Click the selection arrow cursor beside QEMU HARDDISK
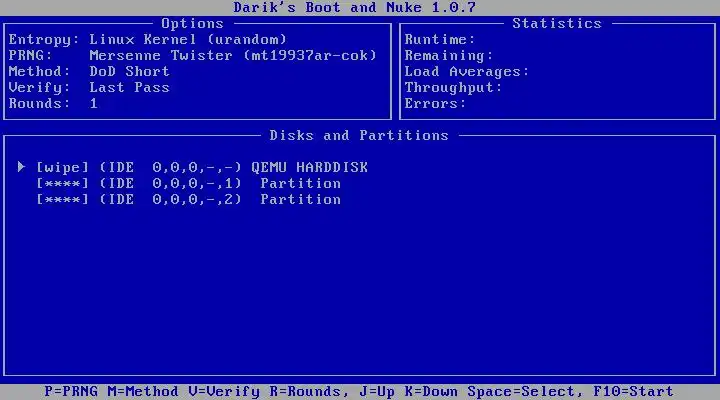Screen dimensions: 720x400 [21, 167]
